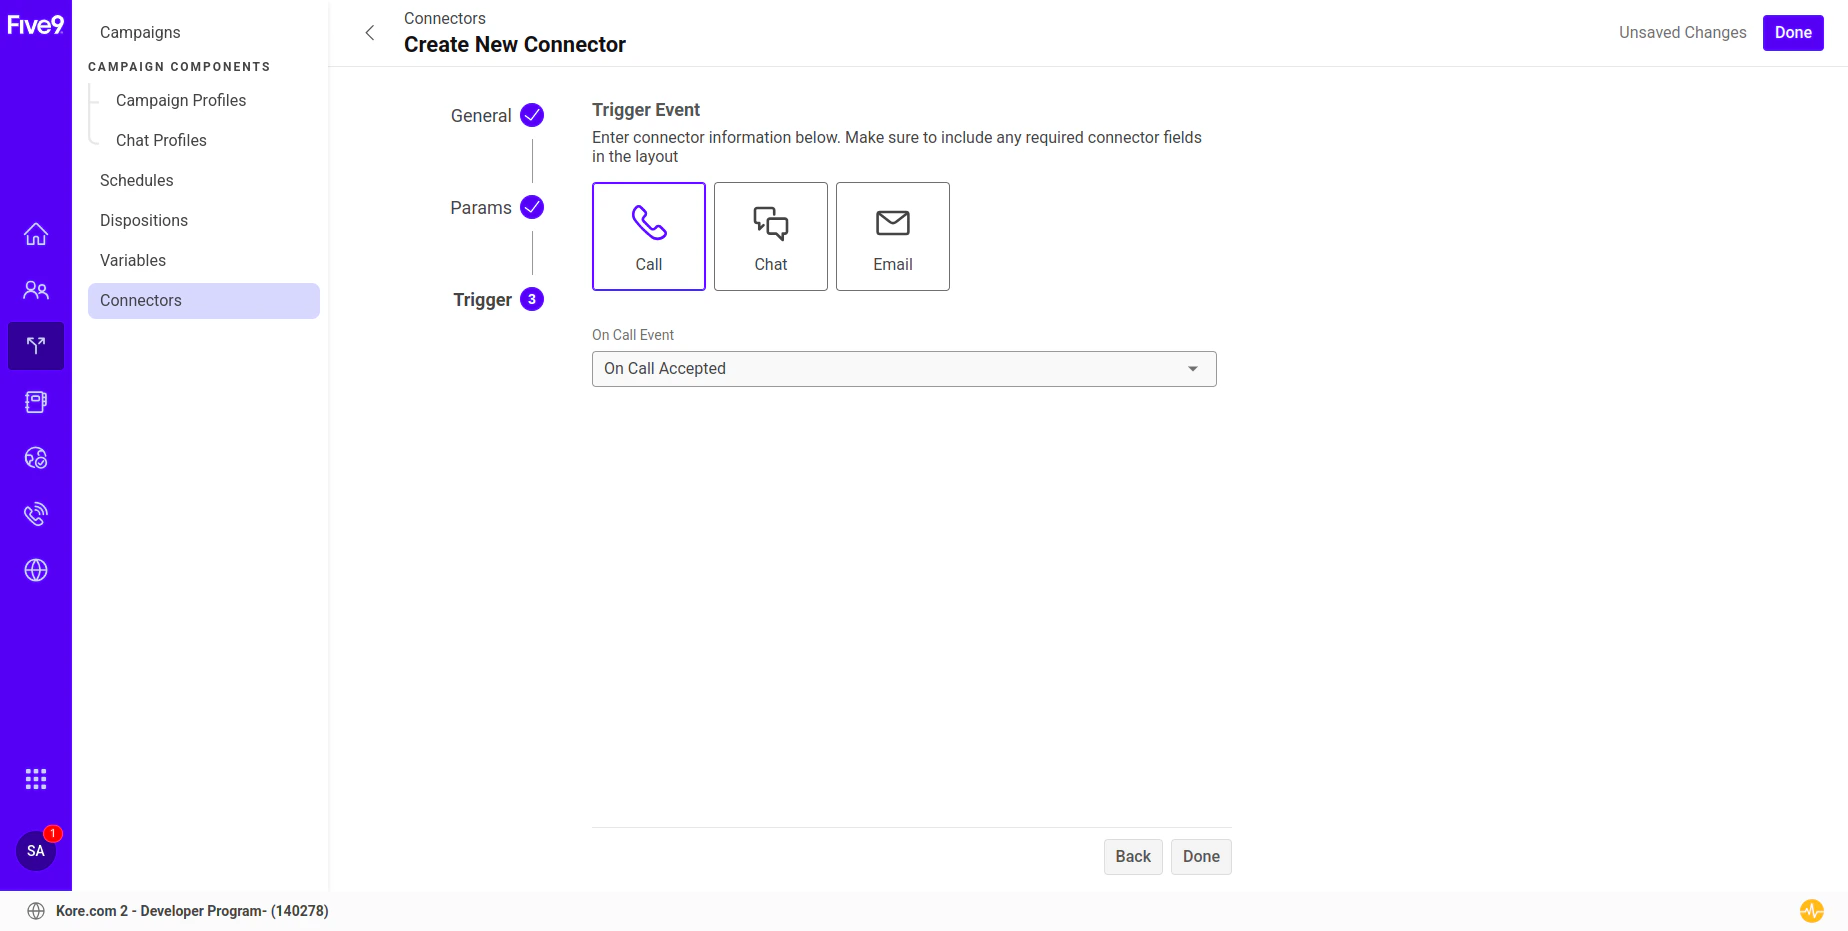The width and height of the screenshot is (1848, 931).
Task: Expand the On Call Accepted selector
Action: pyautogui.click(x=1191, y=368)
